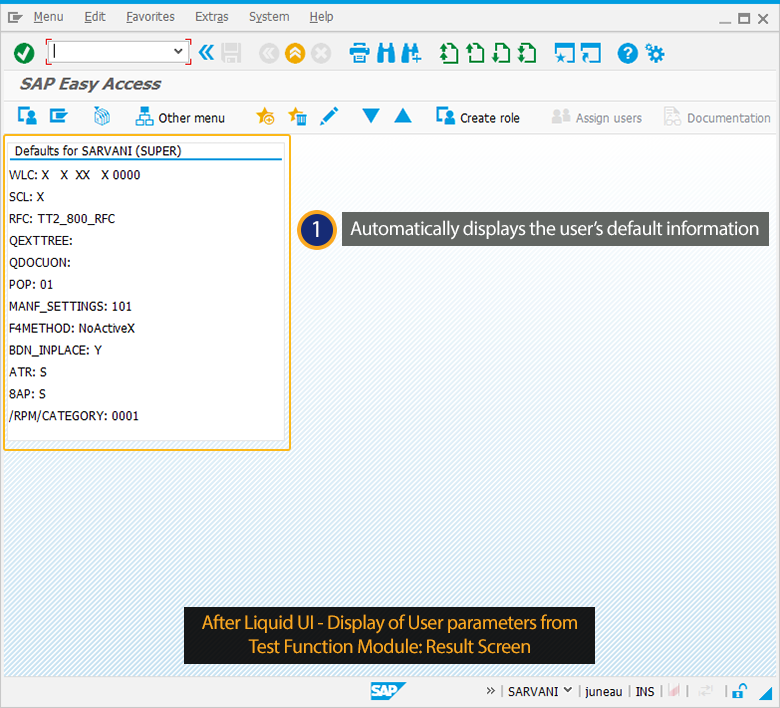Click the Print icon
Viewport: 780px width, 708px height.
point(359,53)
